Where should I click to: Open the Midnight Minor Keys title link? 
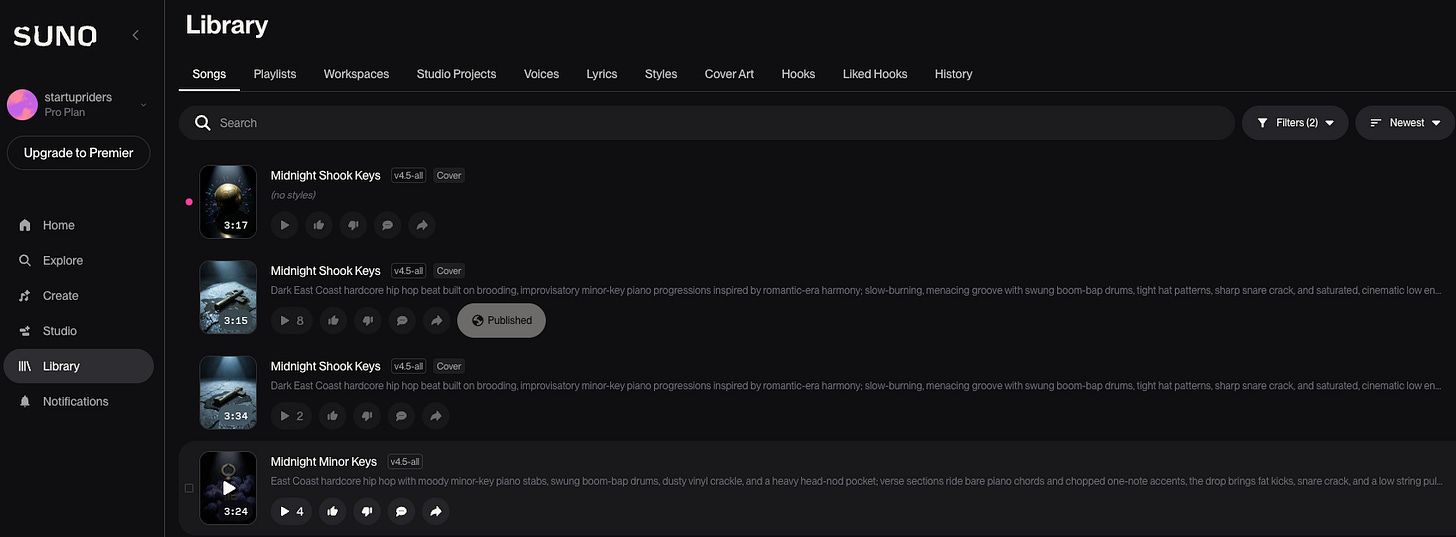pos(324,462)
